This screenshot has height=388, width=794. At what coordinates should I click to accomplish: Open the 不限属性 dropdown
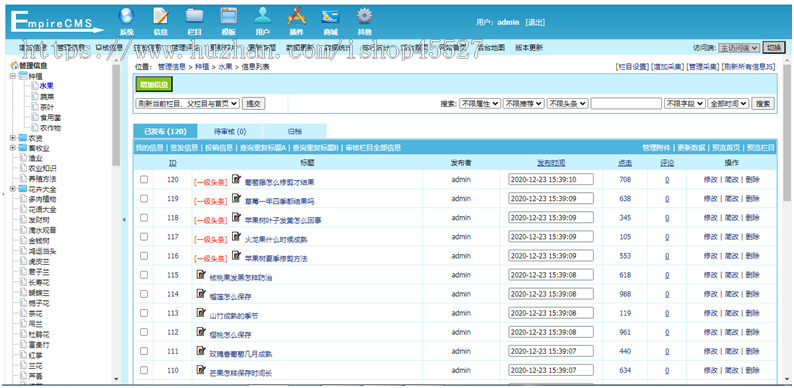click(480, 103)
